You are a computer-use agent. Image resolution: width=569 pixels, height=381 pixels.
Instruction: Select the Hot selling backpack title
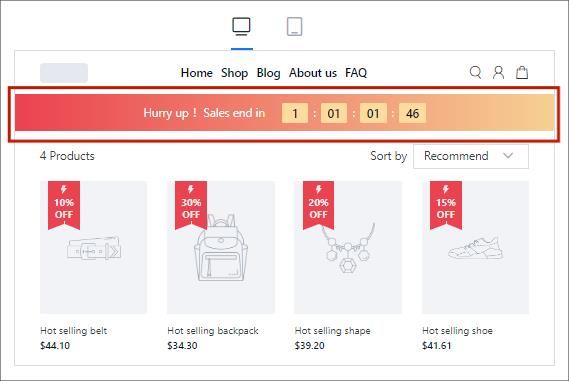213,331
